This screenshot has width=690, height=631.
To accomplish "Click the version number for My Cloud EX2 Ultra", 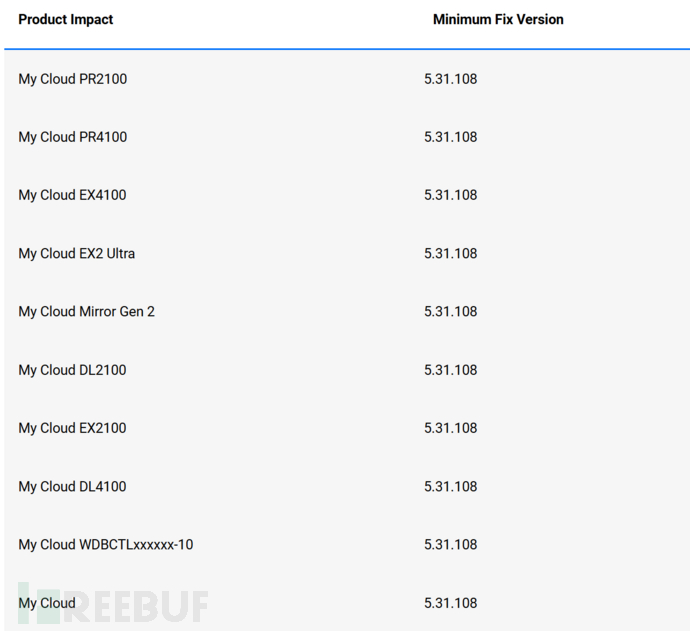I will pyautogui.click(x=450, y=253).
